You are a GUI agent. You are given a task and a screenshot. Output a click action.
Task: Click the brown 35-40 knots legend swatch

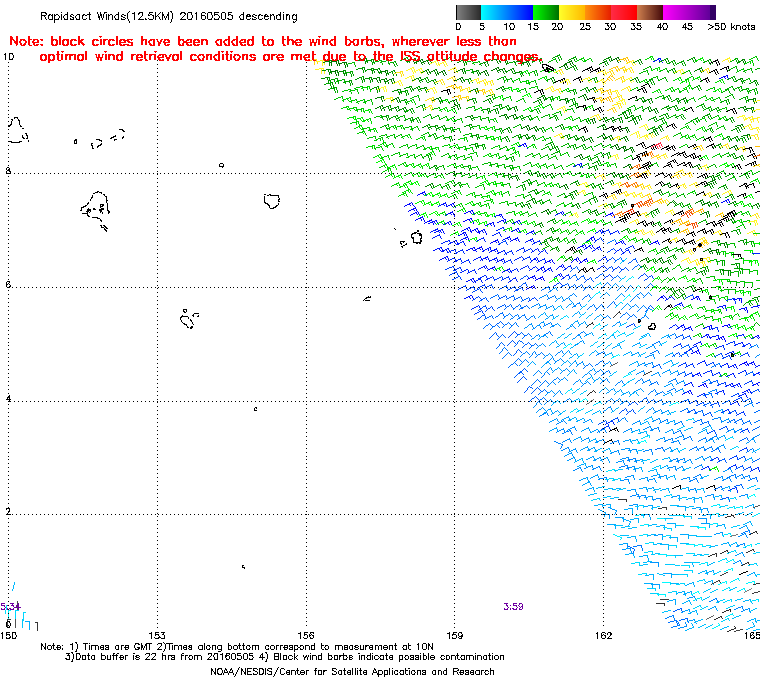(650, 12)
